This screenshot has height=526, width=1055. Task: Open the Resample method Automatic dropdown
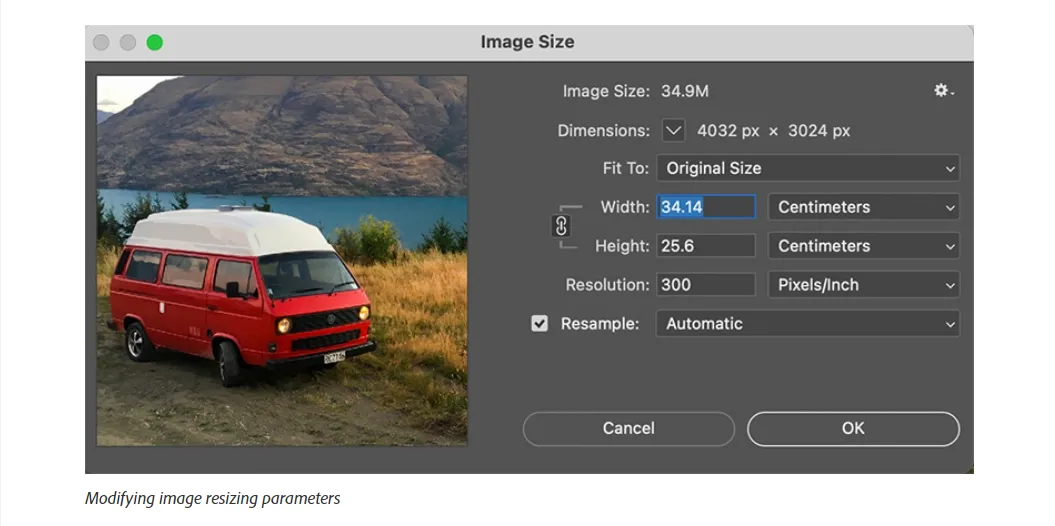[806, 324]
